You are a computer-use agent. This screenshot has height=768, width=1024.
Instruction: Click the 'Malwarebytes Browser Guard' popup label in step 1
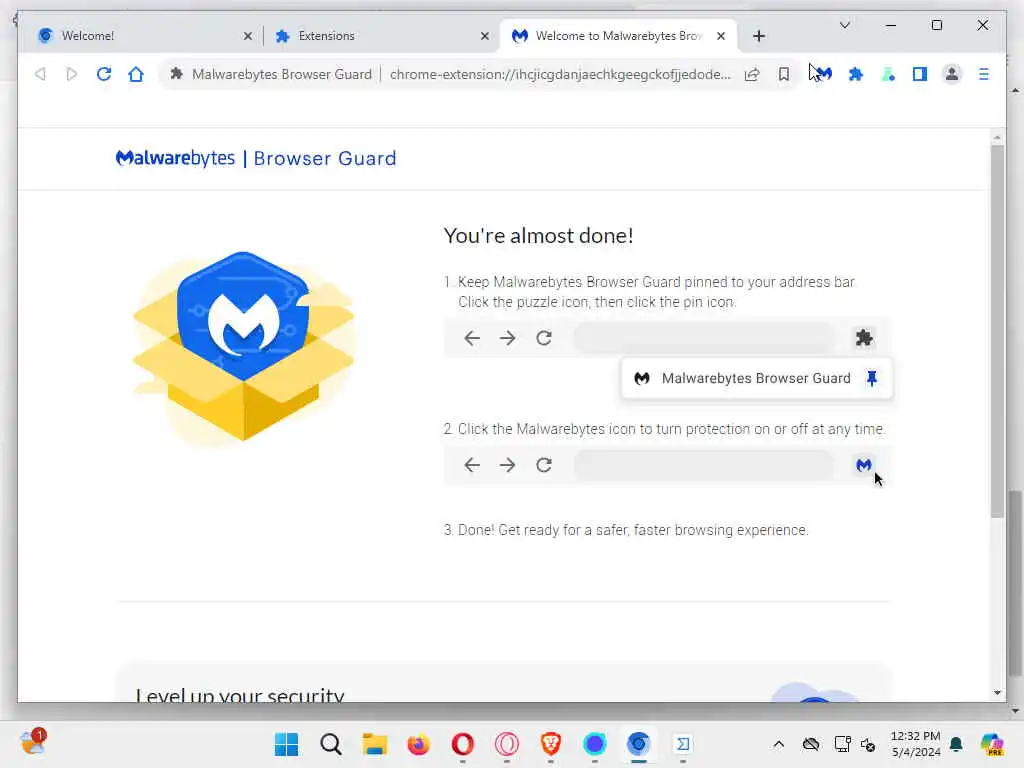[x=756, y=378]
